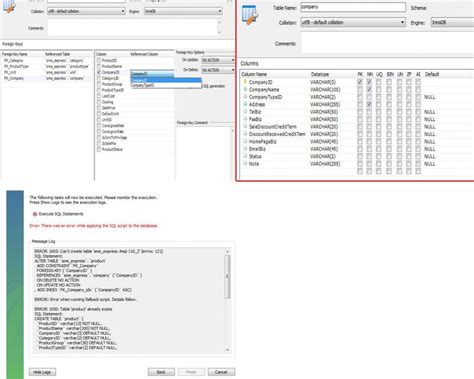This screenshot has height=379, width=474.
Task: Click the Table Name input field
Action: pyautogui.click(x=353, y=7)
